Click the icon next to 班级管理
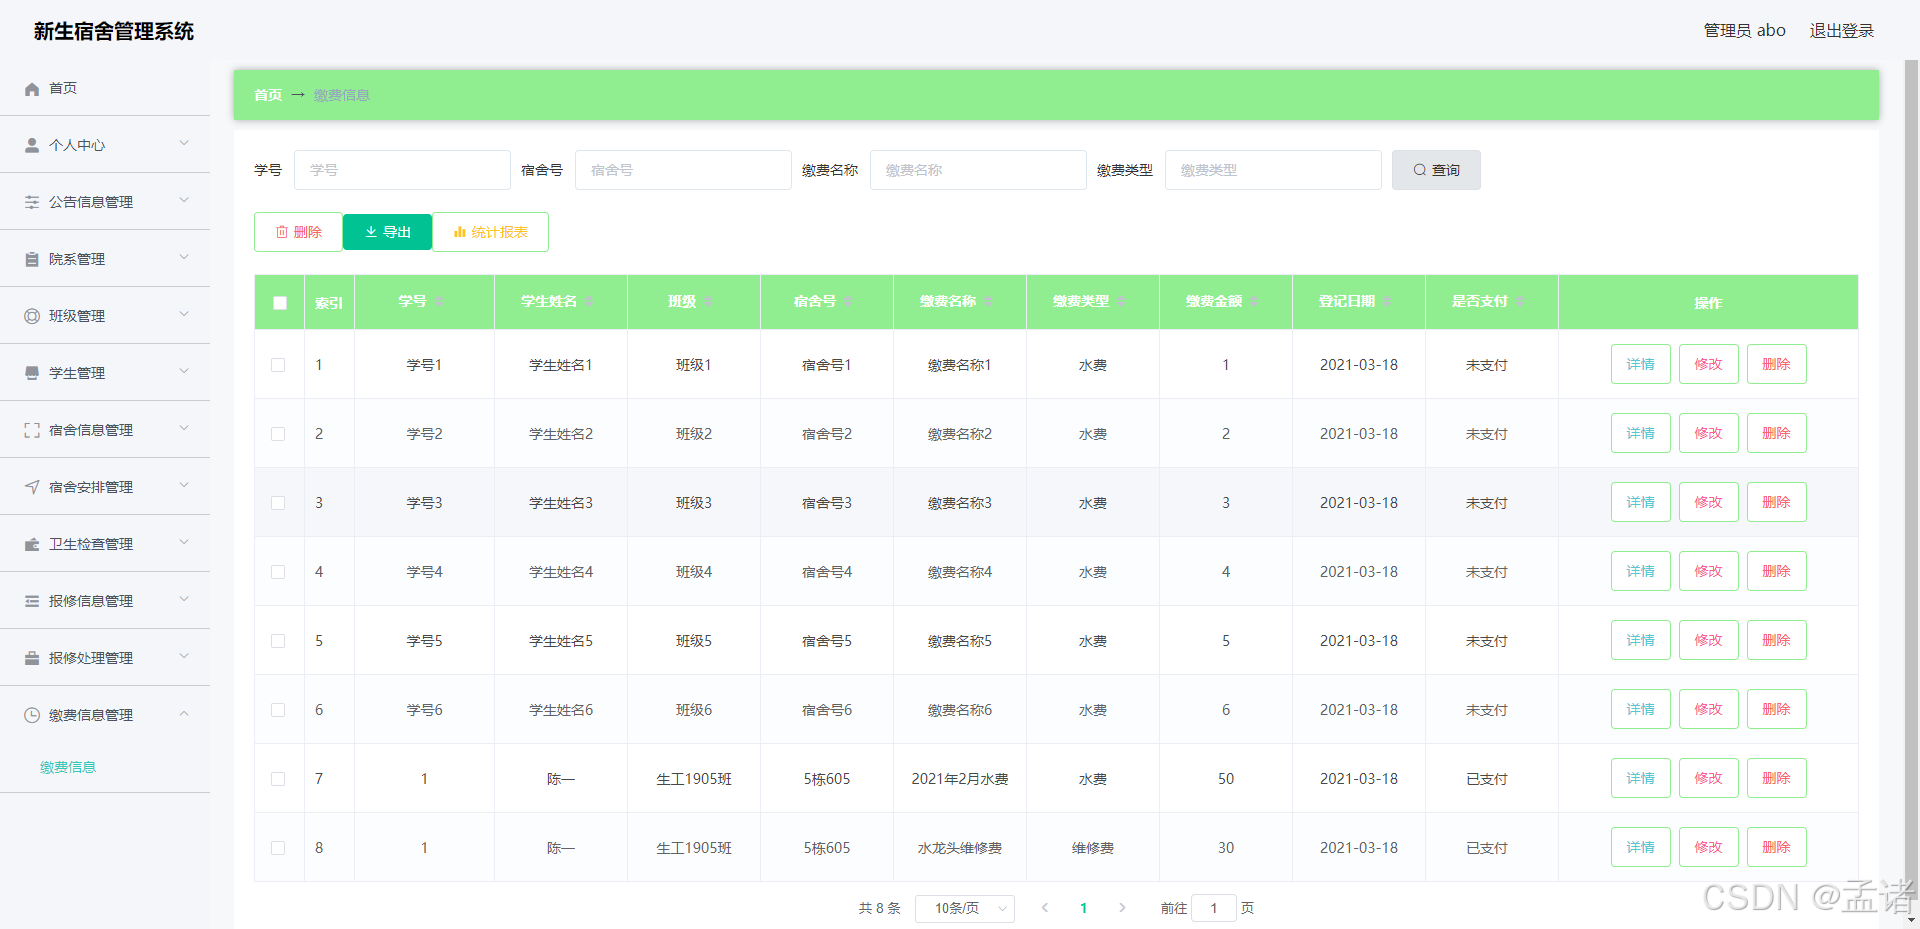This screenshot has height=929, width=1920. coord(32,317)
